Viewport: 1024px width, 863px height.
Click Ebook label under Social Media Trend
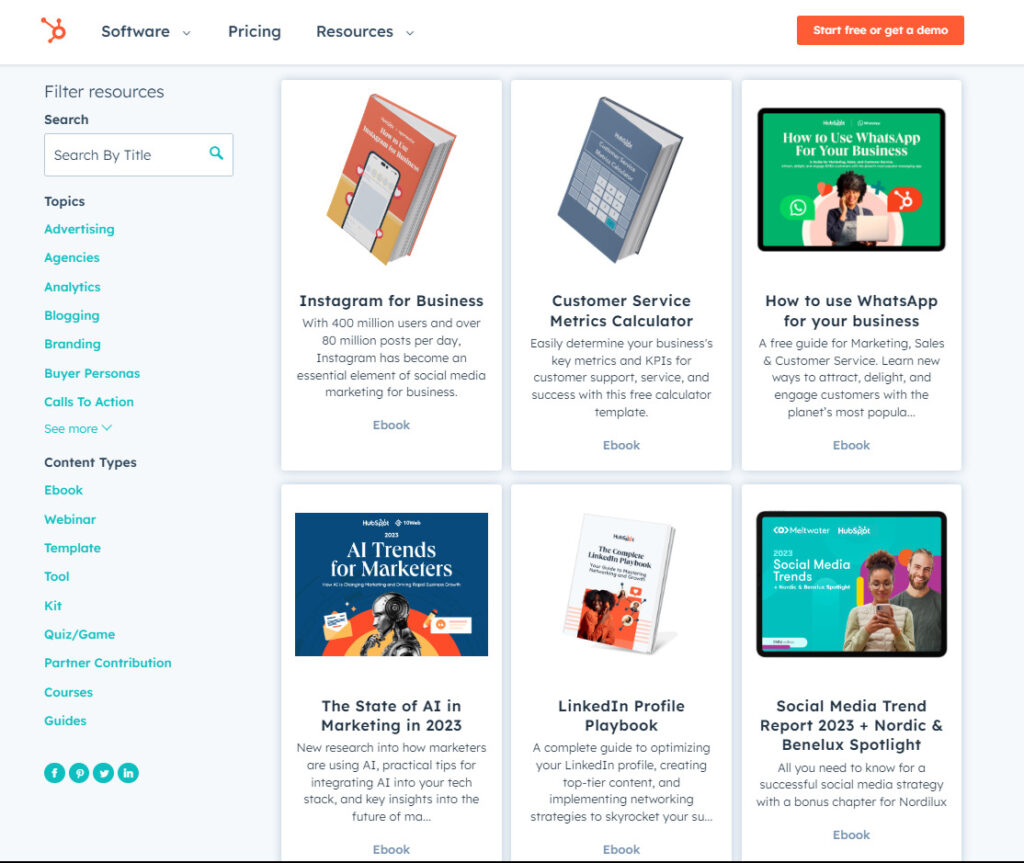[x=851, y=836]
